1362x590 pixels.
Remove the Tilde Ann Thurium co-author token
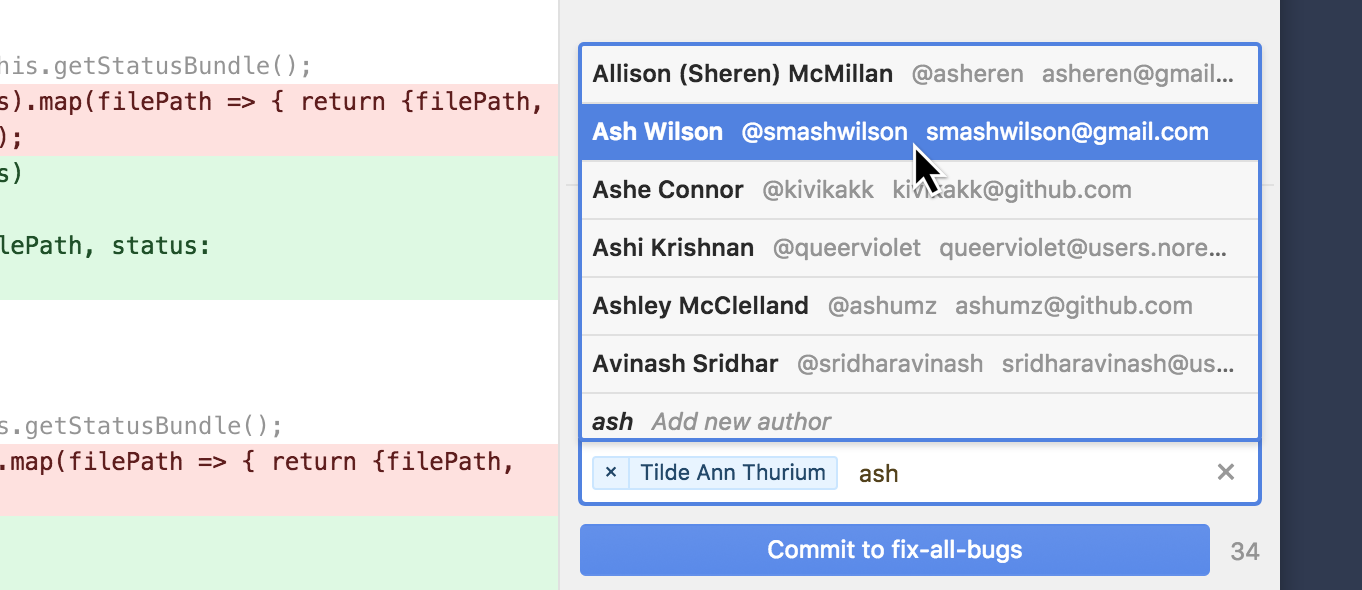click(x=611, y=473)
